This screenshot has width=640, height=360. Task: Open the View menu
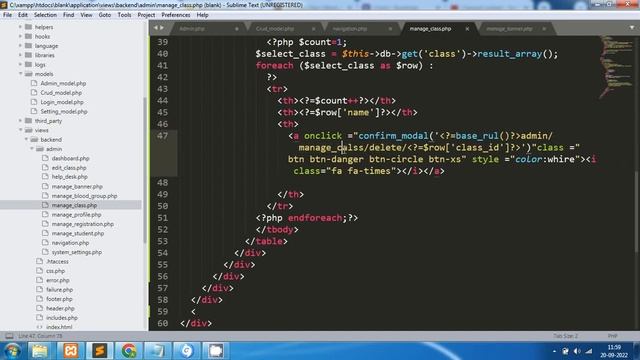pyautogui.click(x=86, y=15)
